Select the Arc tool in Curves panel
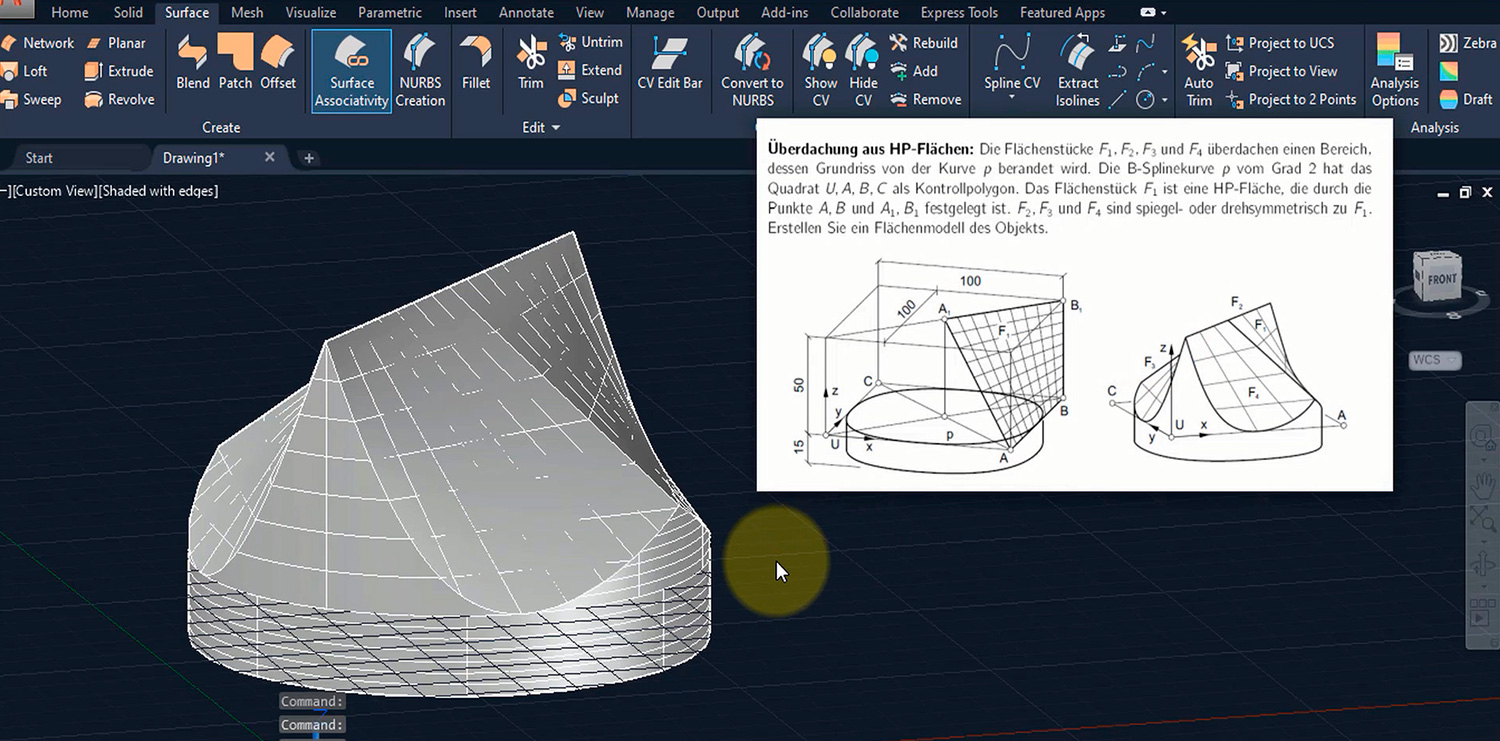 tap(1145, 71)
